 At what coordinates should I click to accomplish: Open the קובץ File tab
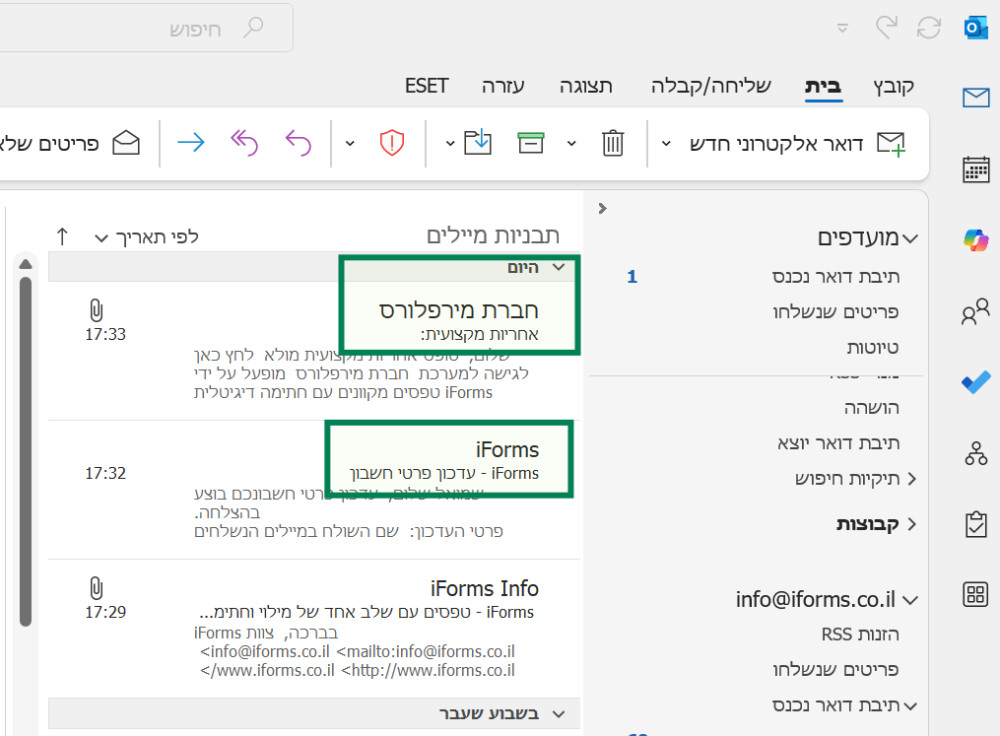pos(893,85)
